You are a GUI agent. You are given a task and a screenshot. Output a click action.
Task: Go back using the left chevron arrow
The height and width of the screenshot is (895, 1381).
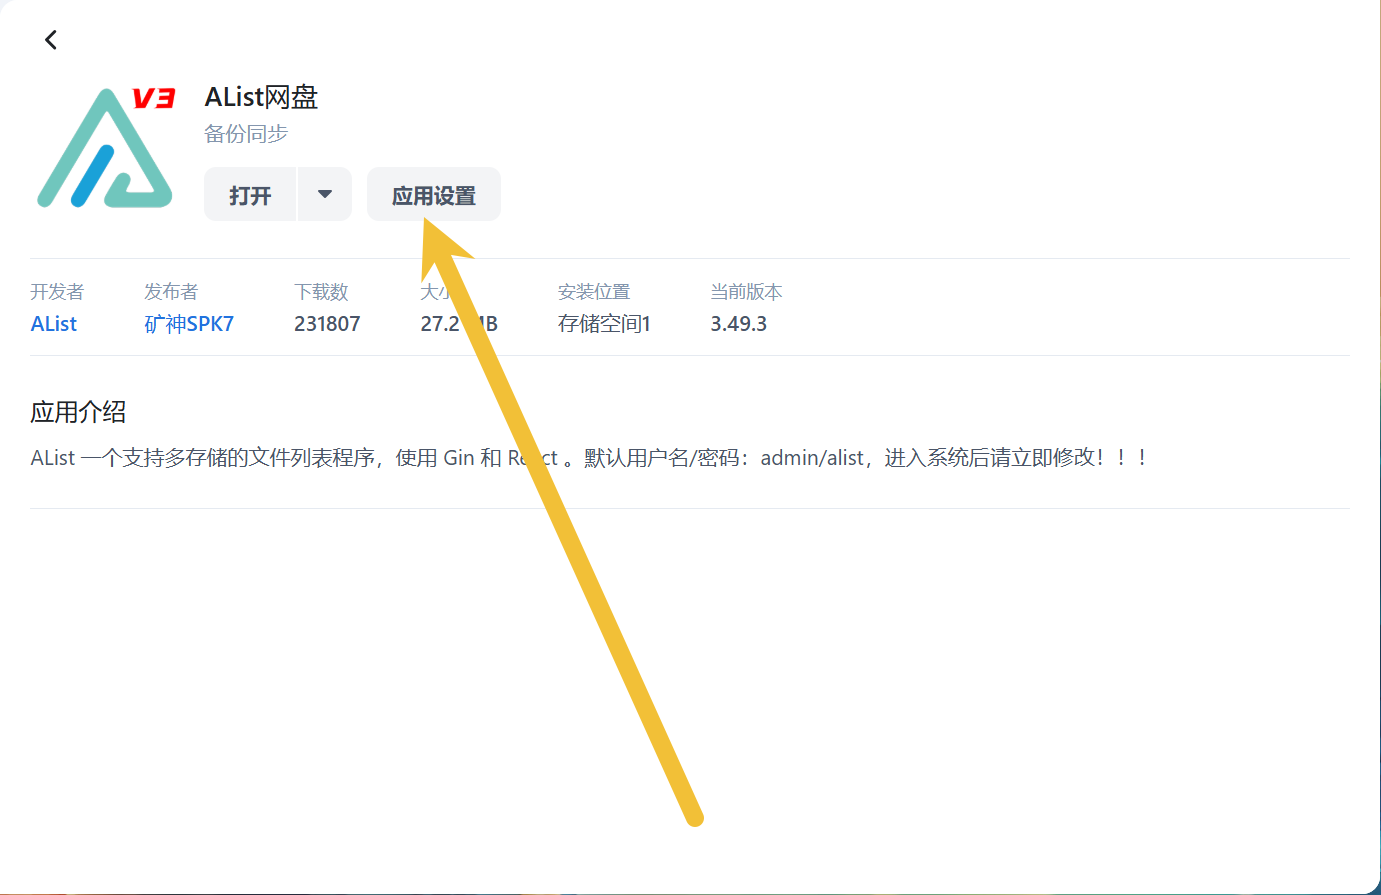coord(51,40)
